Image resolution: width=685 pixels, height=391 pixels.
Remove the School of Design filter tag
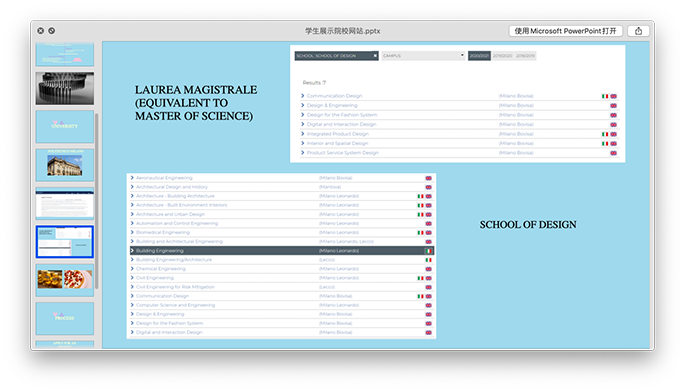[375, 56]
